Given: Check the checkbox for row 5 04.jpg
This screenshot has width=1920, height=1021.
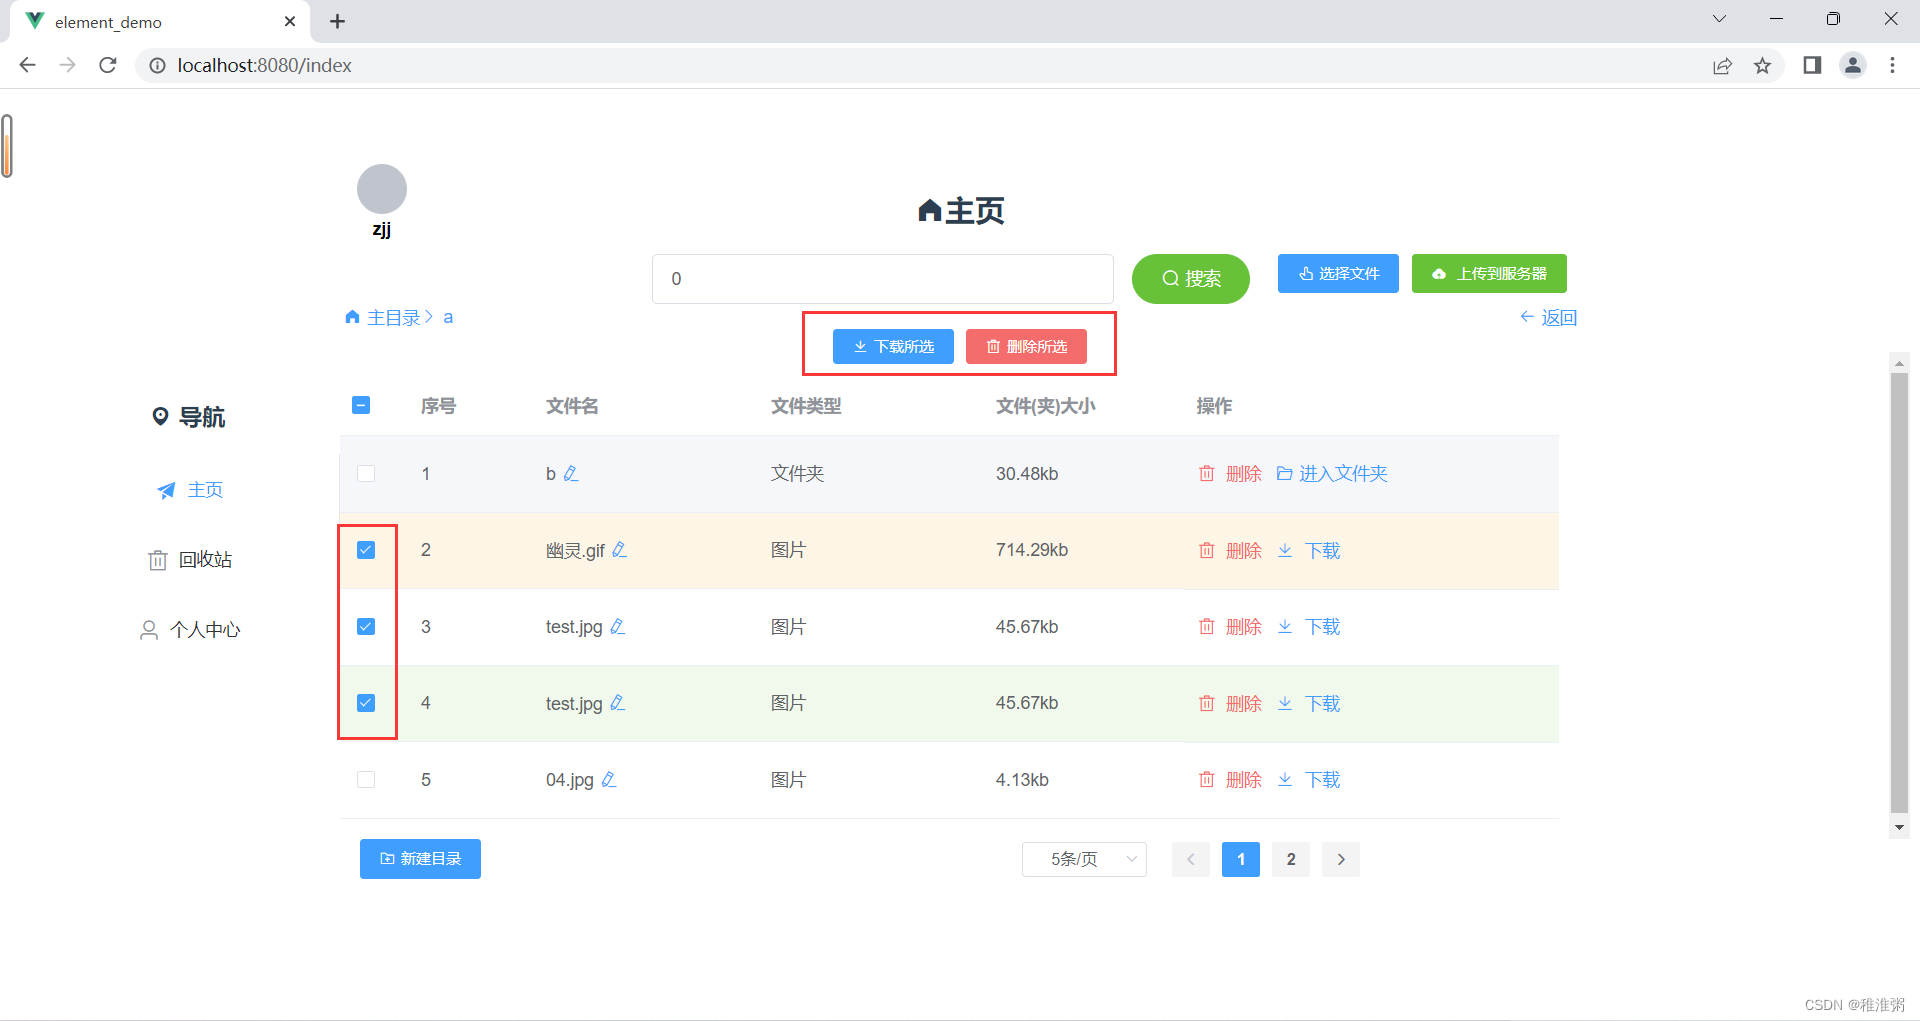Looking at the screenshot, I should (366, 779).
